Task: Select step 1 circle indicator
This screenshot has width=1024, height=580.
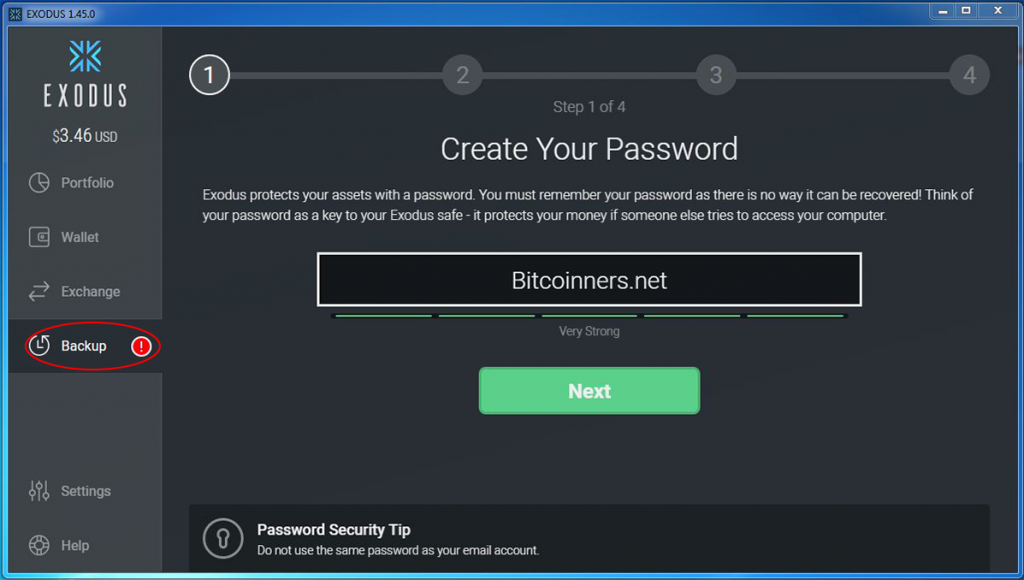Action: pos(209,75)
